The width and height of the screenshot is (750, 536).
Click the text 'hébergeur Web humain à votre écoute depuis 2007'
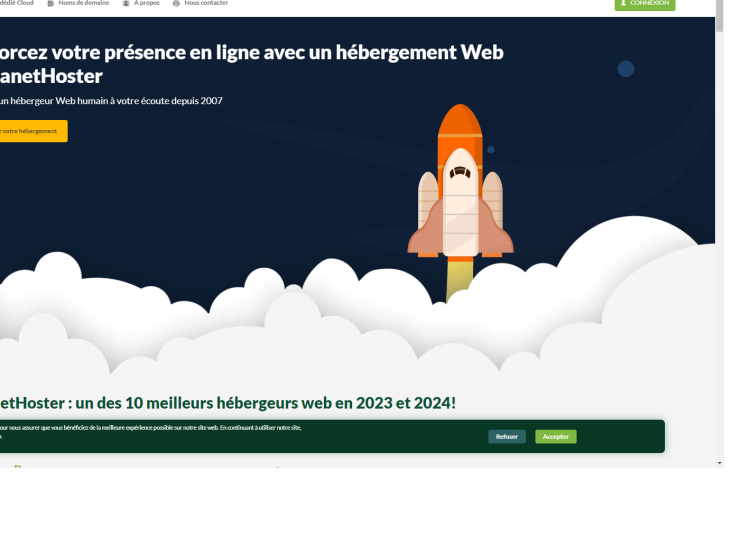pyautogui.click(x=116, y=101)
